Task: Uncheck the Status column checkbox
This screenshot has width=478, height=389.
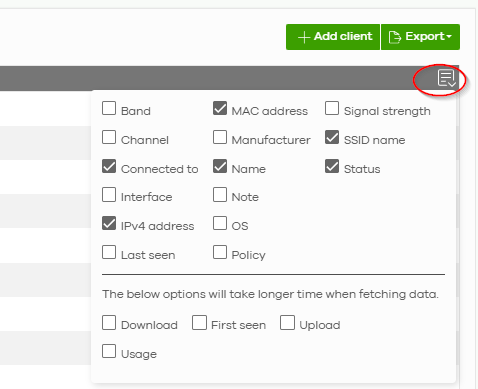Action: click(x=332, y=166)
